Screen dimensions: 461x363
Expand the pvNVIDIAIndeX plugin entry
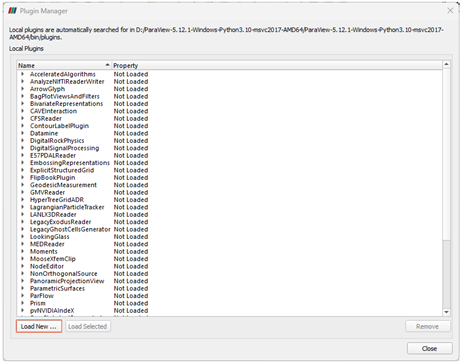(x=23, y=310)
